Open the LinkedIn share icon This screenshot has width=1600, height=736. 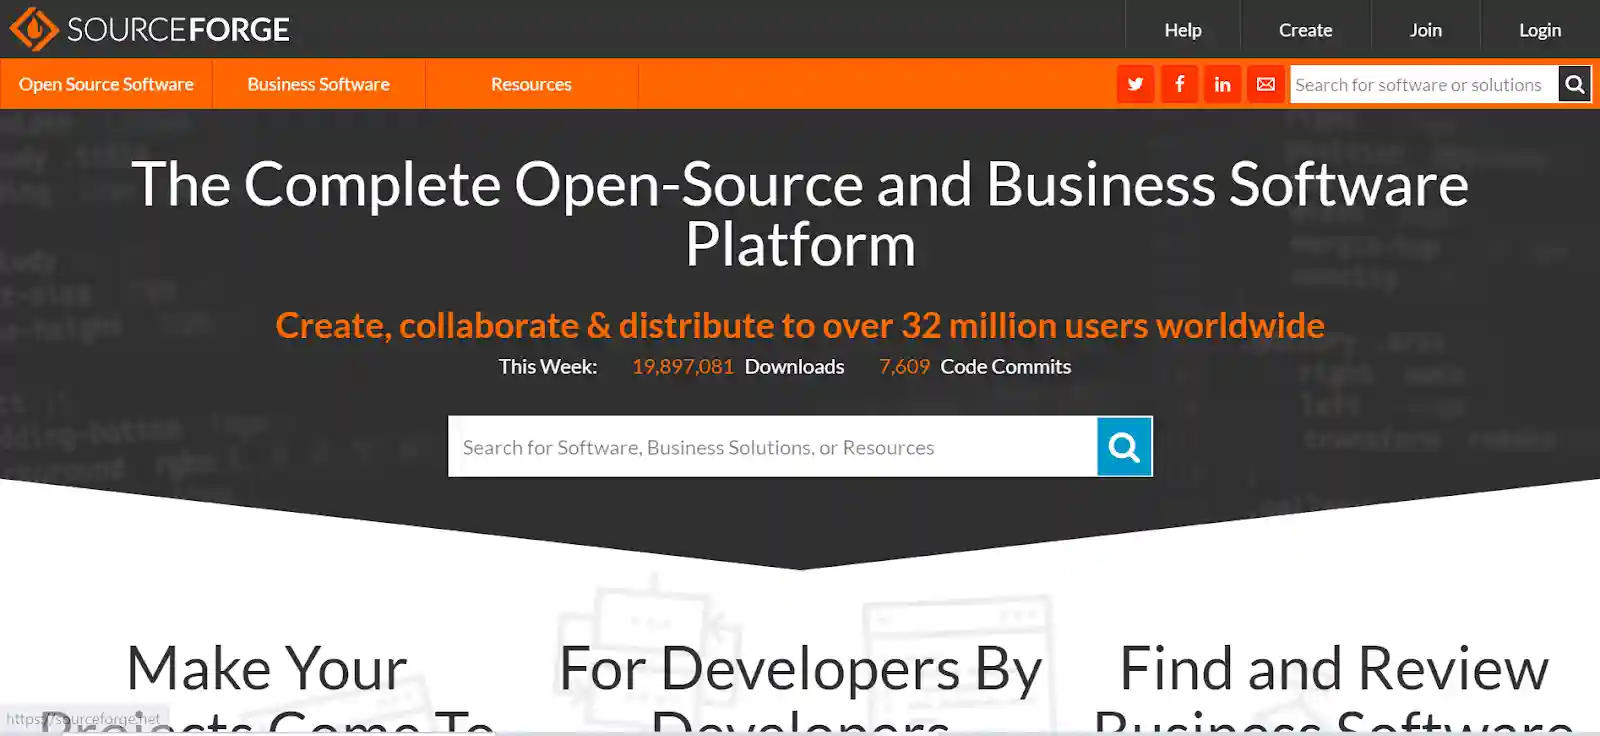point(1222,84)
